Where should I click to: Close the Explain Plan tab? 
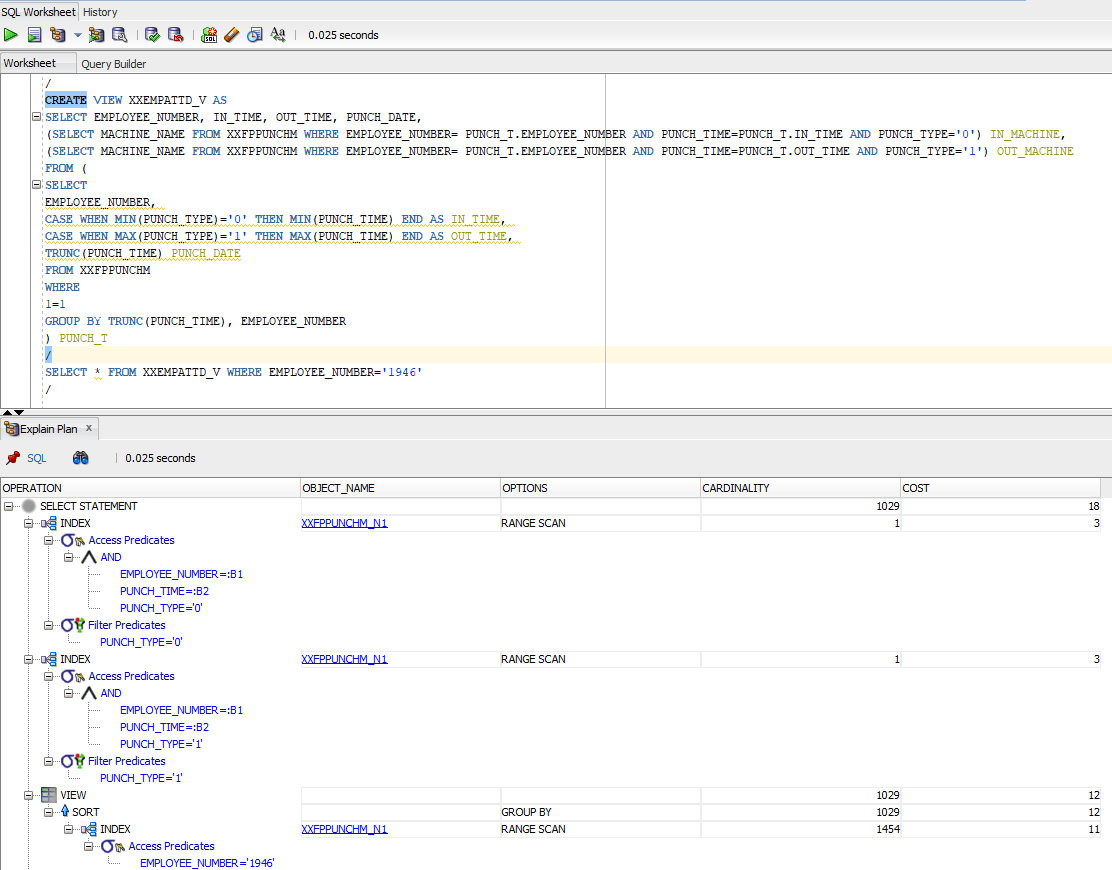89,428
